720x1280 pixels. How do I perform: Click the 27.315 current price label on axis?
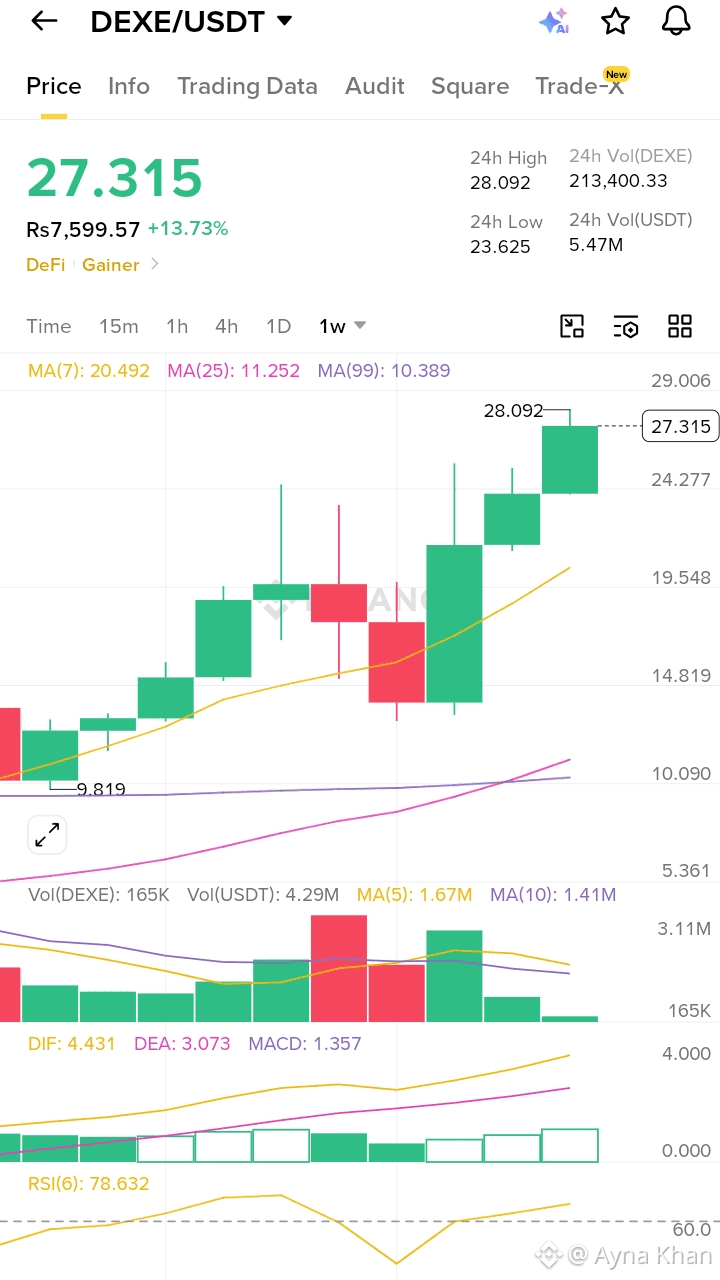coord(680,427)
